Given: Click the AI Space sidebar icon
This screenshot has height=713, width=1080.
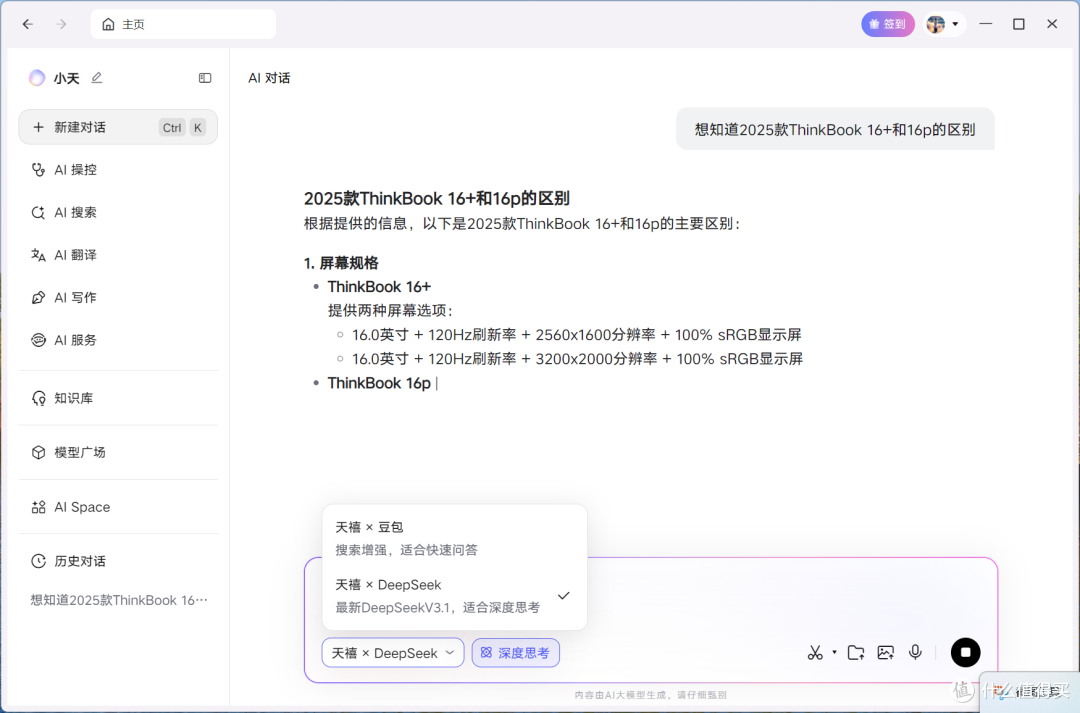Looking at the screenshot, I should click(38, 507).
